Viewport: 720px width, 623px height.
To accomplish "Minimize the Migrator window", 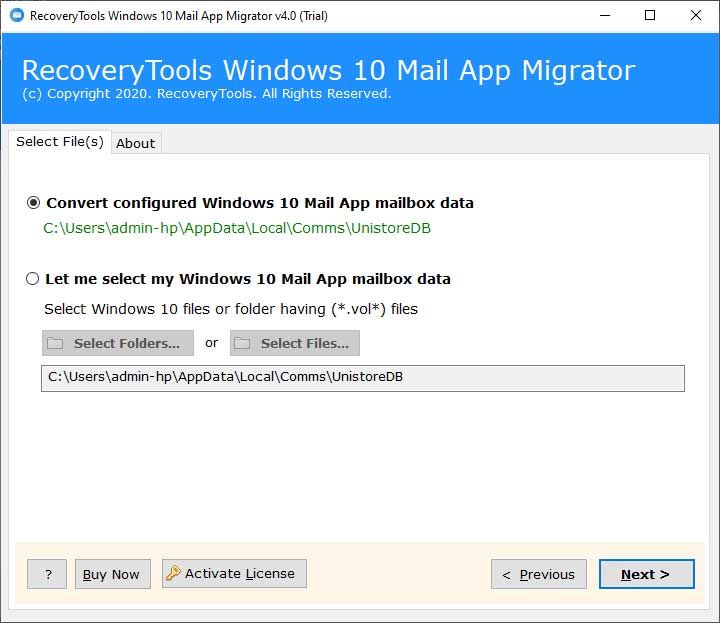I will click(605, 16).
